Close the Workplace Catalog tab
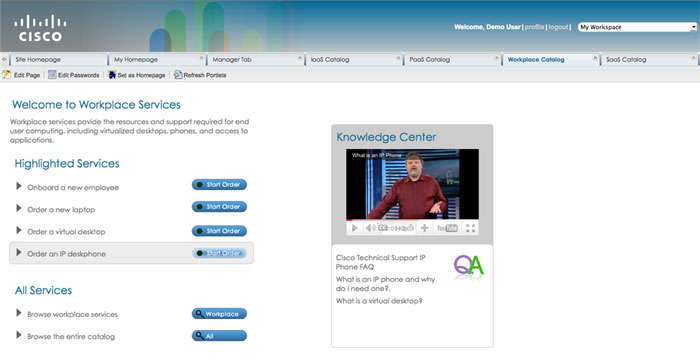 point(595,58)
